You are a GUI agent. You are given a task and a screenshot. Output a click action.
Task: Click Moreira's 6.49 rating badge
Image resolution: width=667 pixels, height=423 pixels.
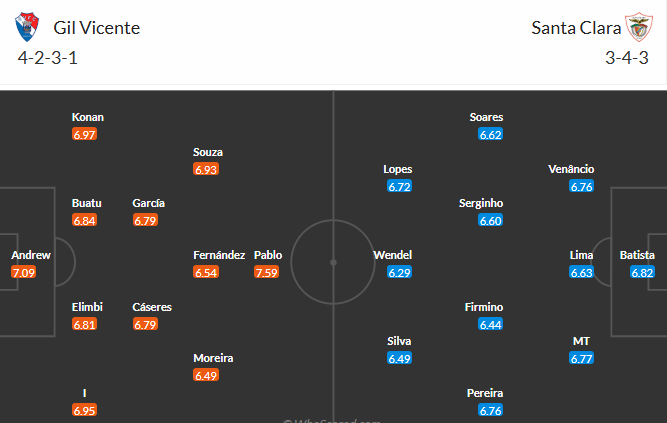(x=206, y=376)
